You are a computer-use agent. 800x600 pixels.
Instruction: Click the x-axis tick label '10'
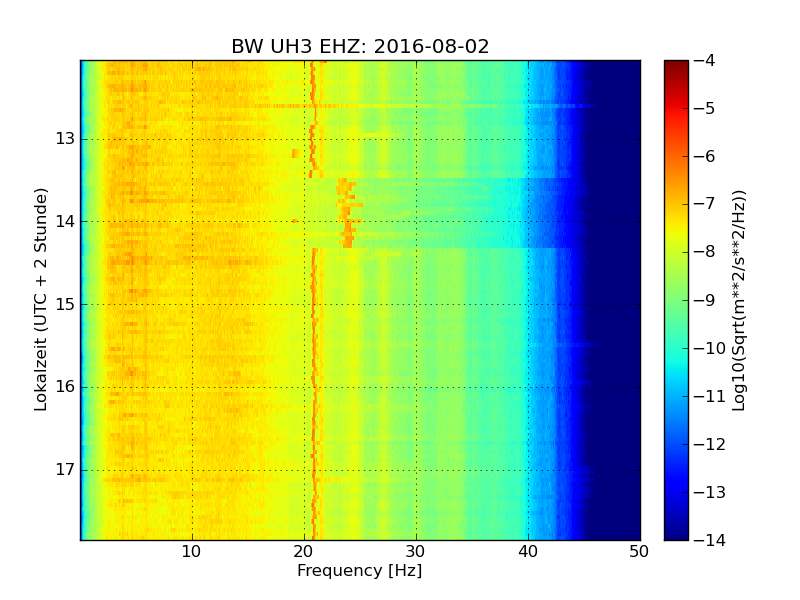[x=191, y=552]
